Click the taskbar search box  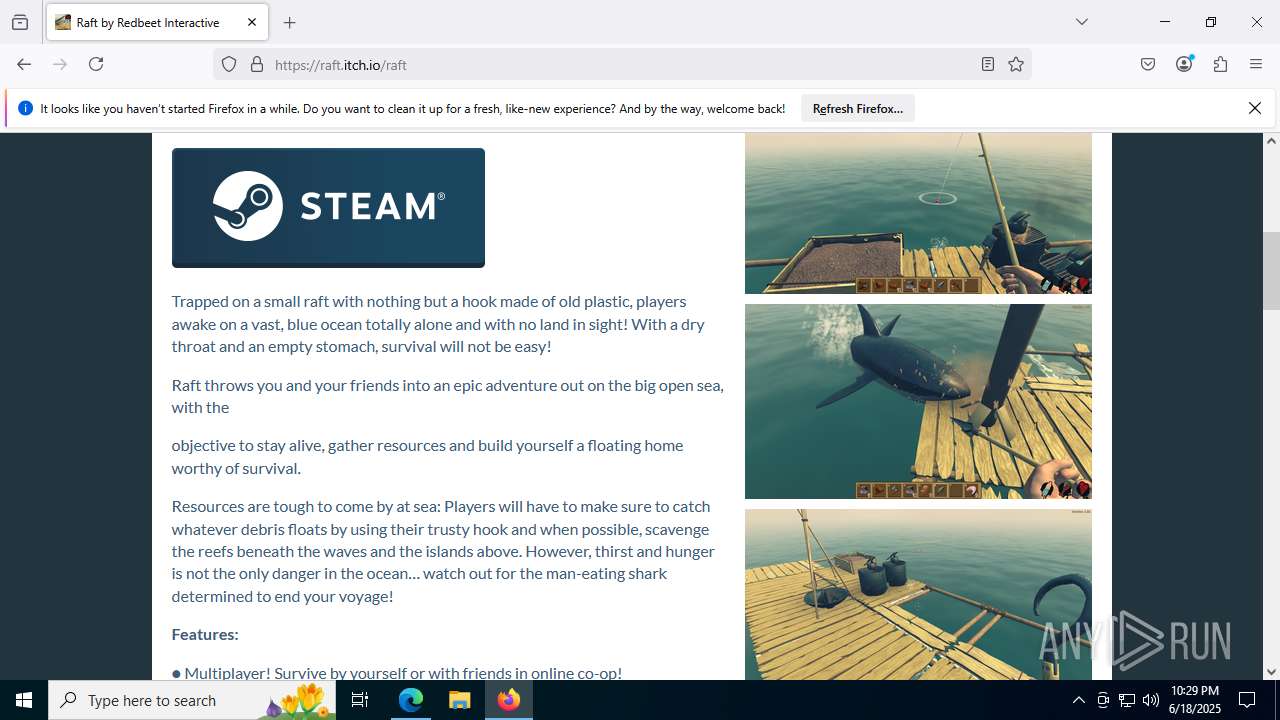pos(192,700)
